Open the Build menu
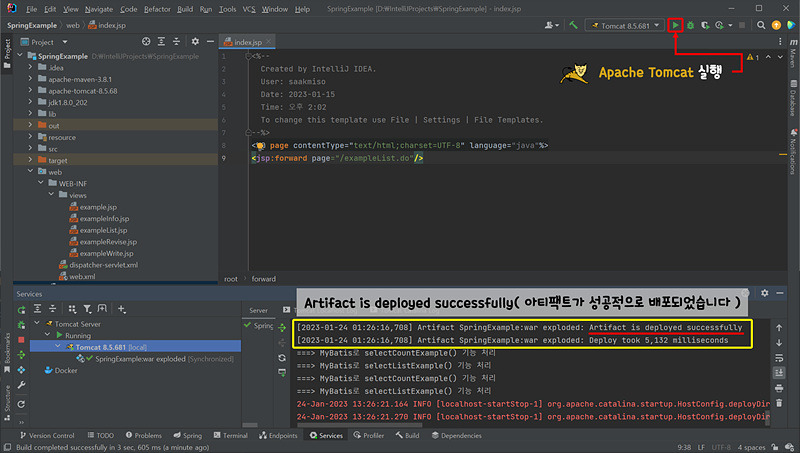800x453 pixels. click(185, 9)
